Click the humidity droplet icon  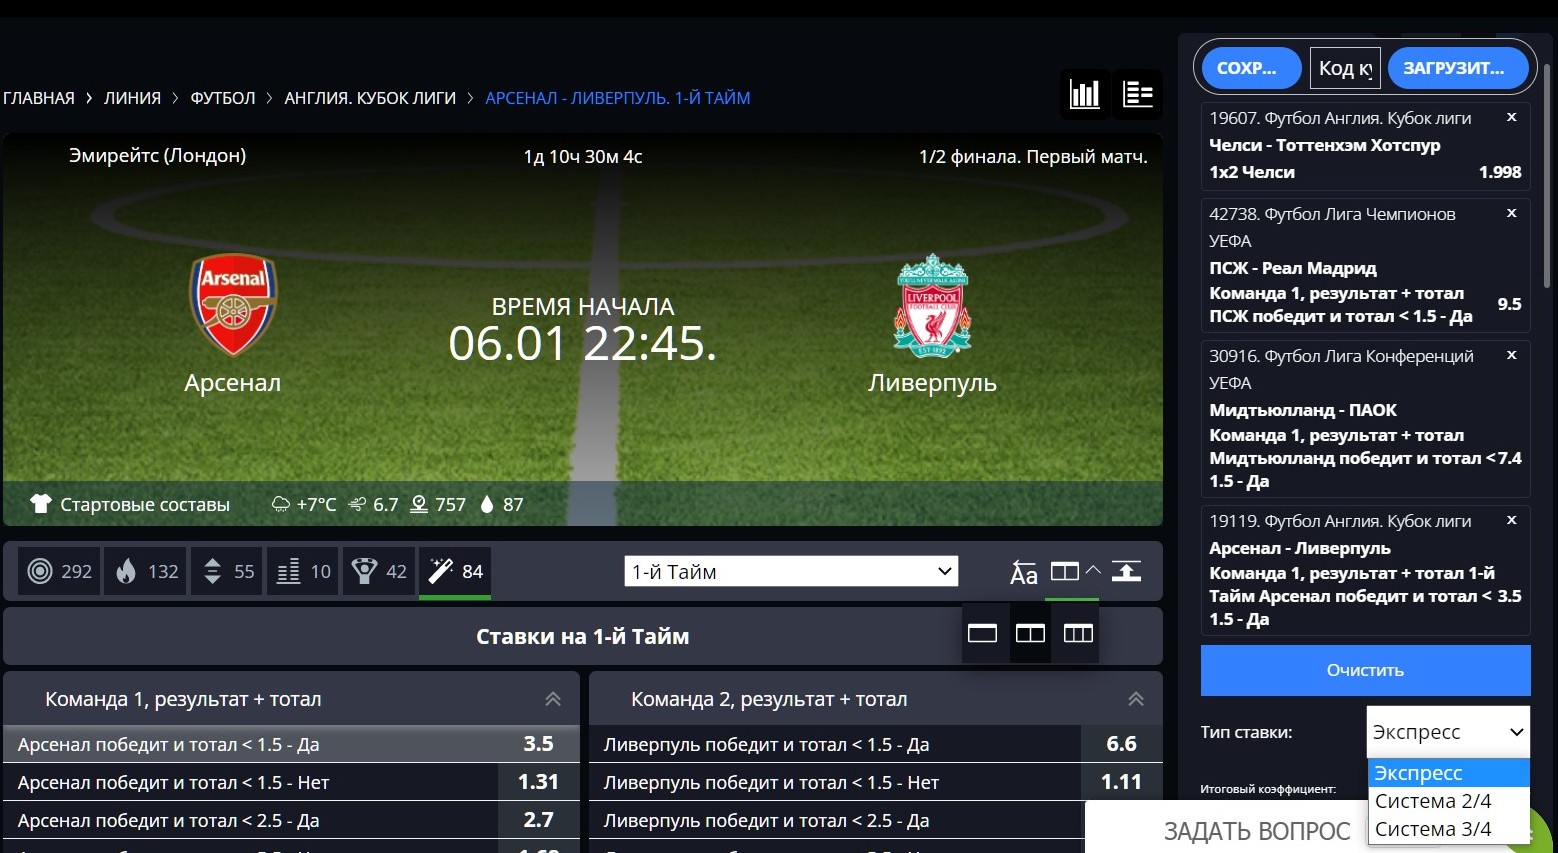click(x=487, y=504)
